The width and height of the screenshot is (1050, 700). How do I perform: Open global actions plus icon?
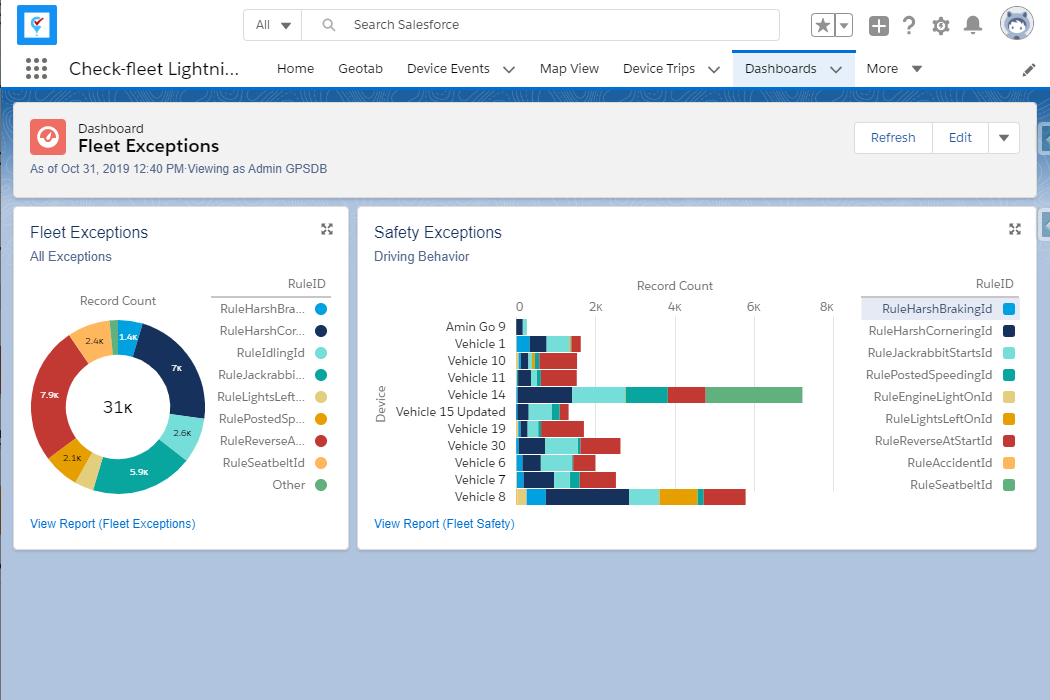[878, 26]
